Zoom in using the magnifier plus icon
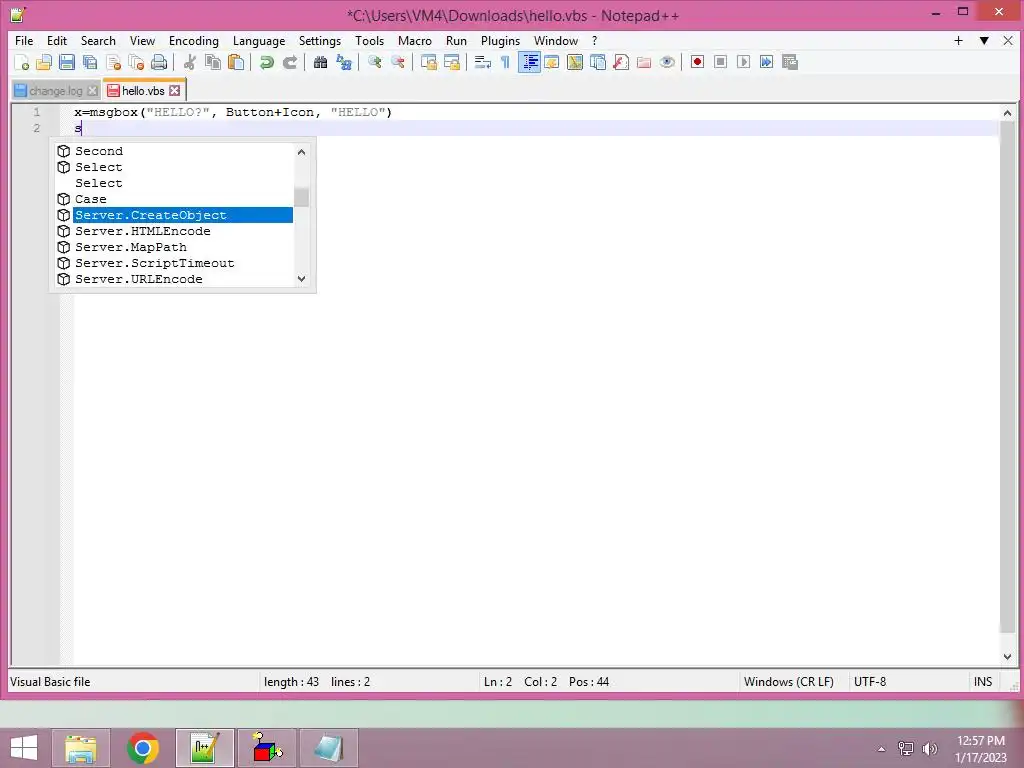1024x768 pixels. pos(374,62)
